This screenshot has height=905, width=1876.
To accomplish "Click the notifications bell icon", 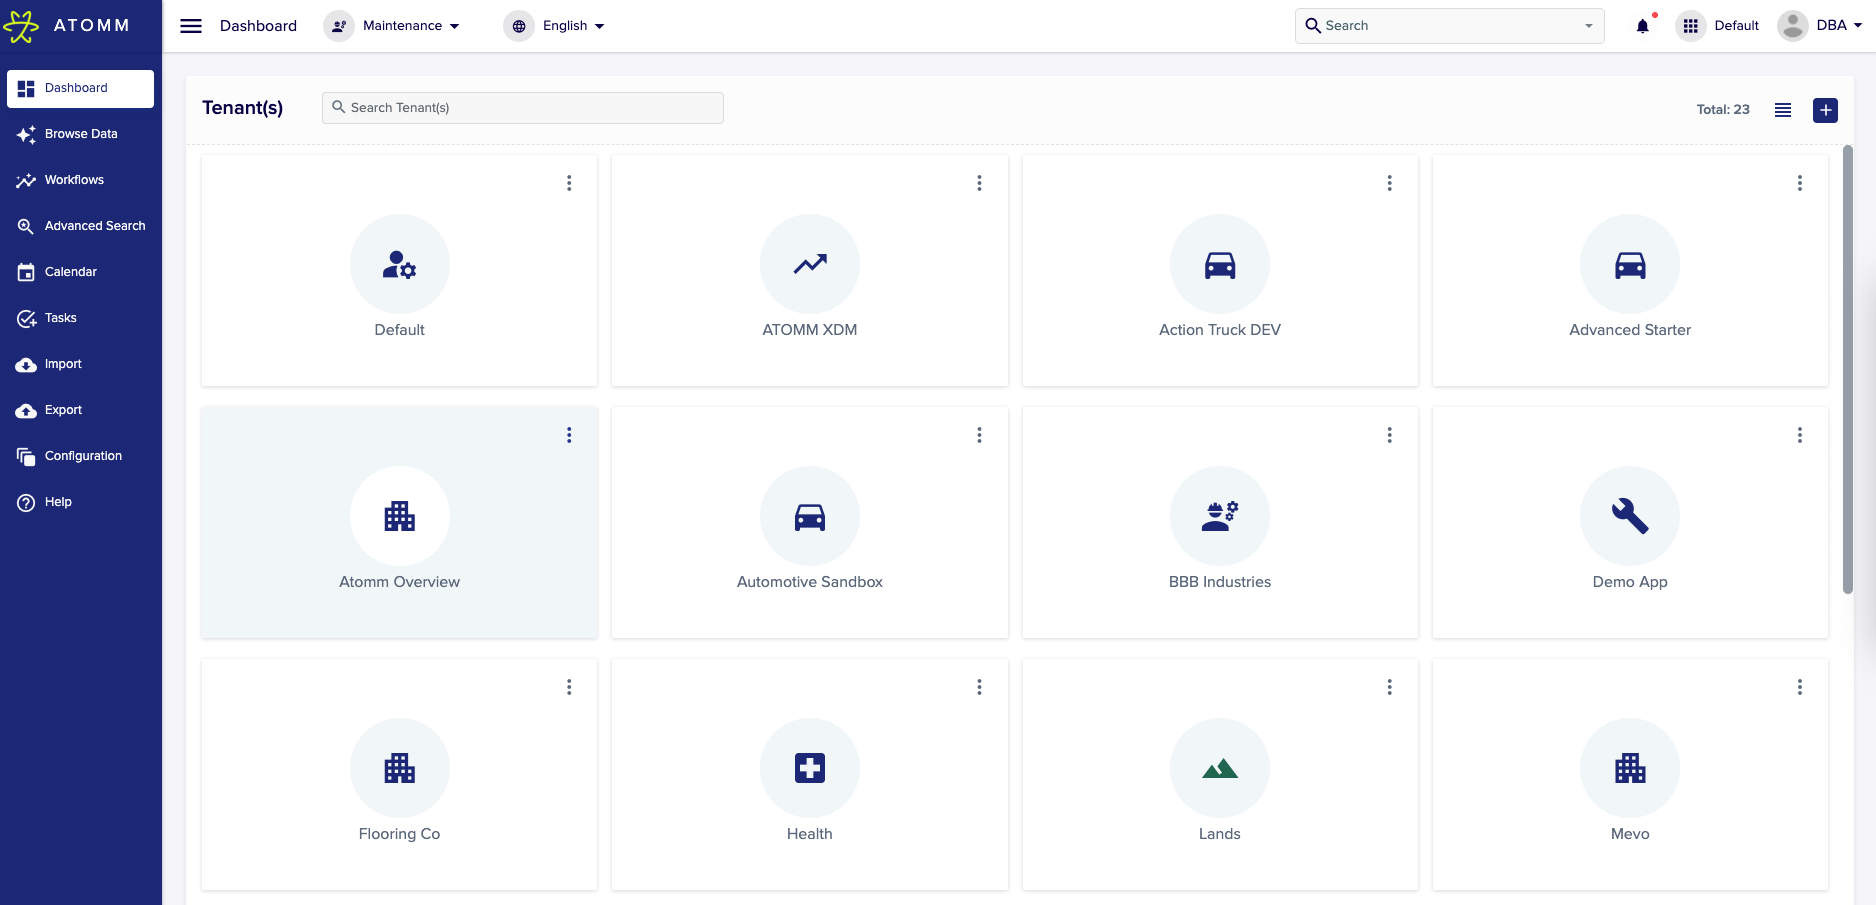I will tap(1641, 26).
